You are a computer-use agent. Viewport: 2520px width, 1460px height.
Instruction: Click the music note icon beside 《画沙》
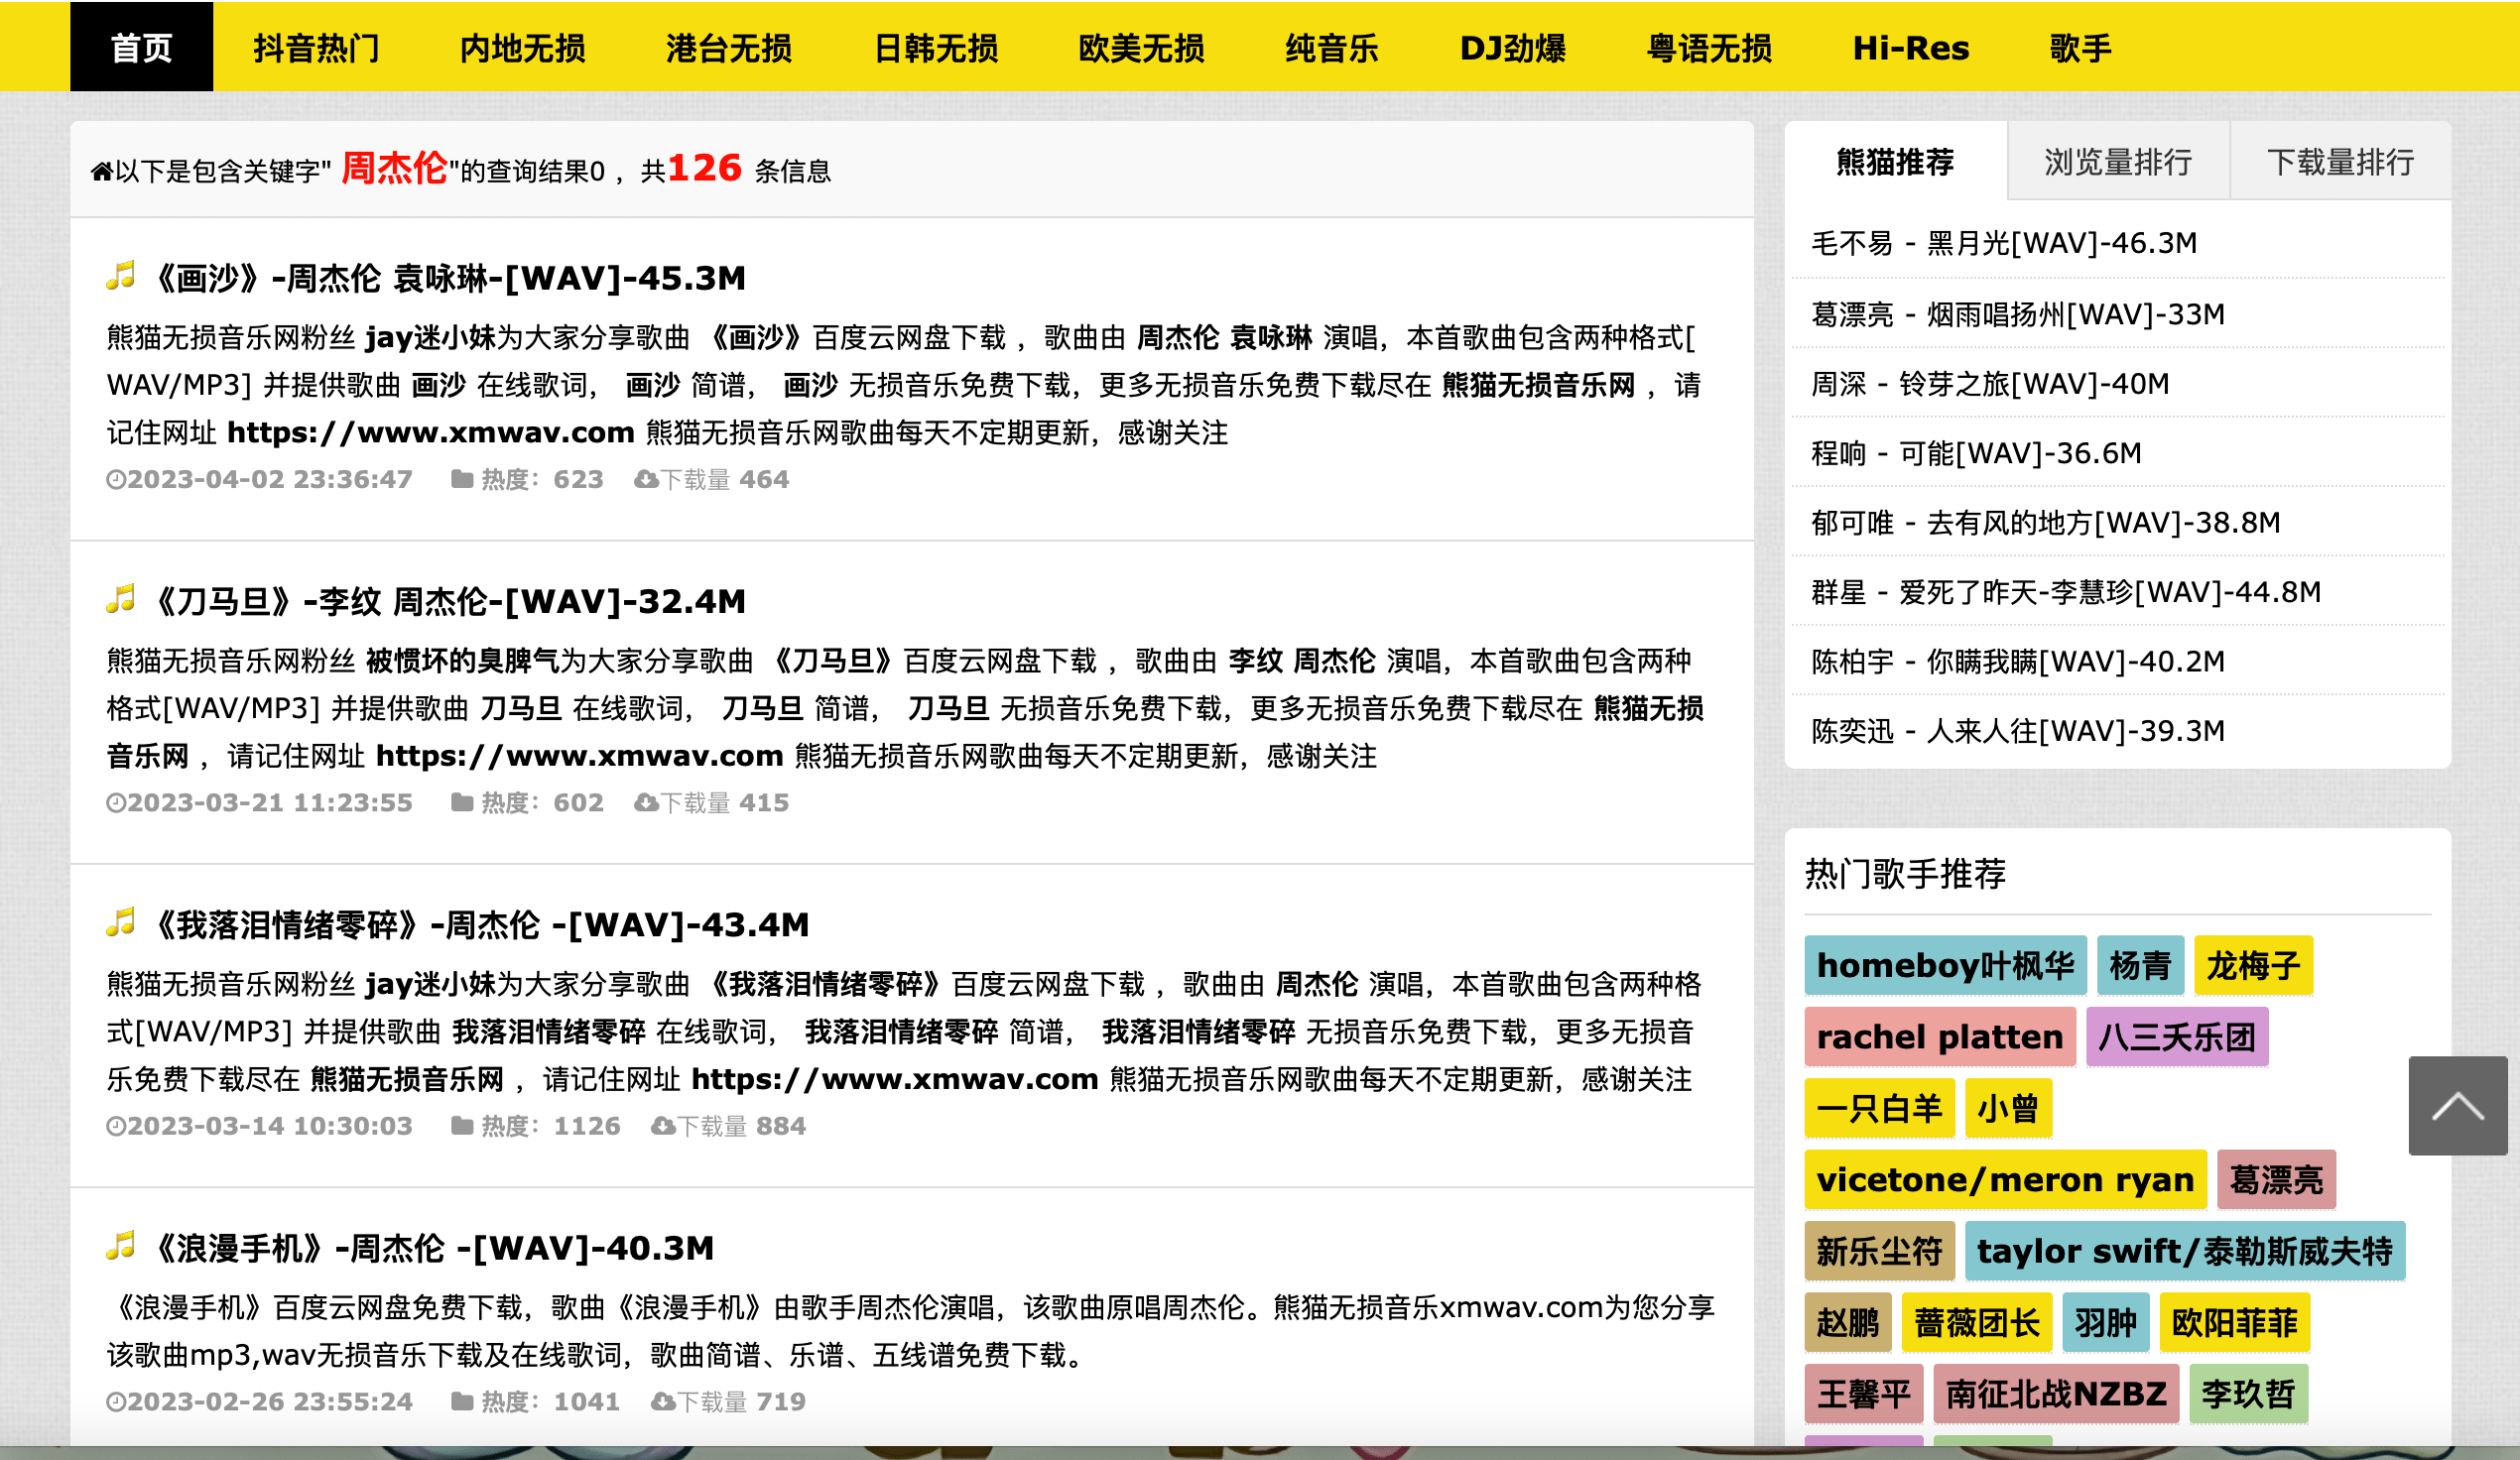tap(121, 278)
